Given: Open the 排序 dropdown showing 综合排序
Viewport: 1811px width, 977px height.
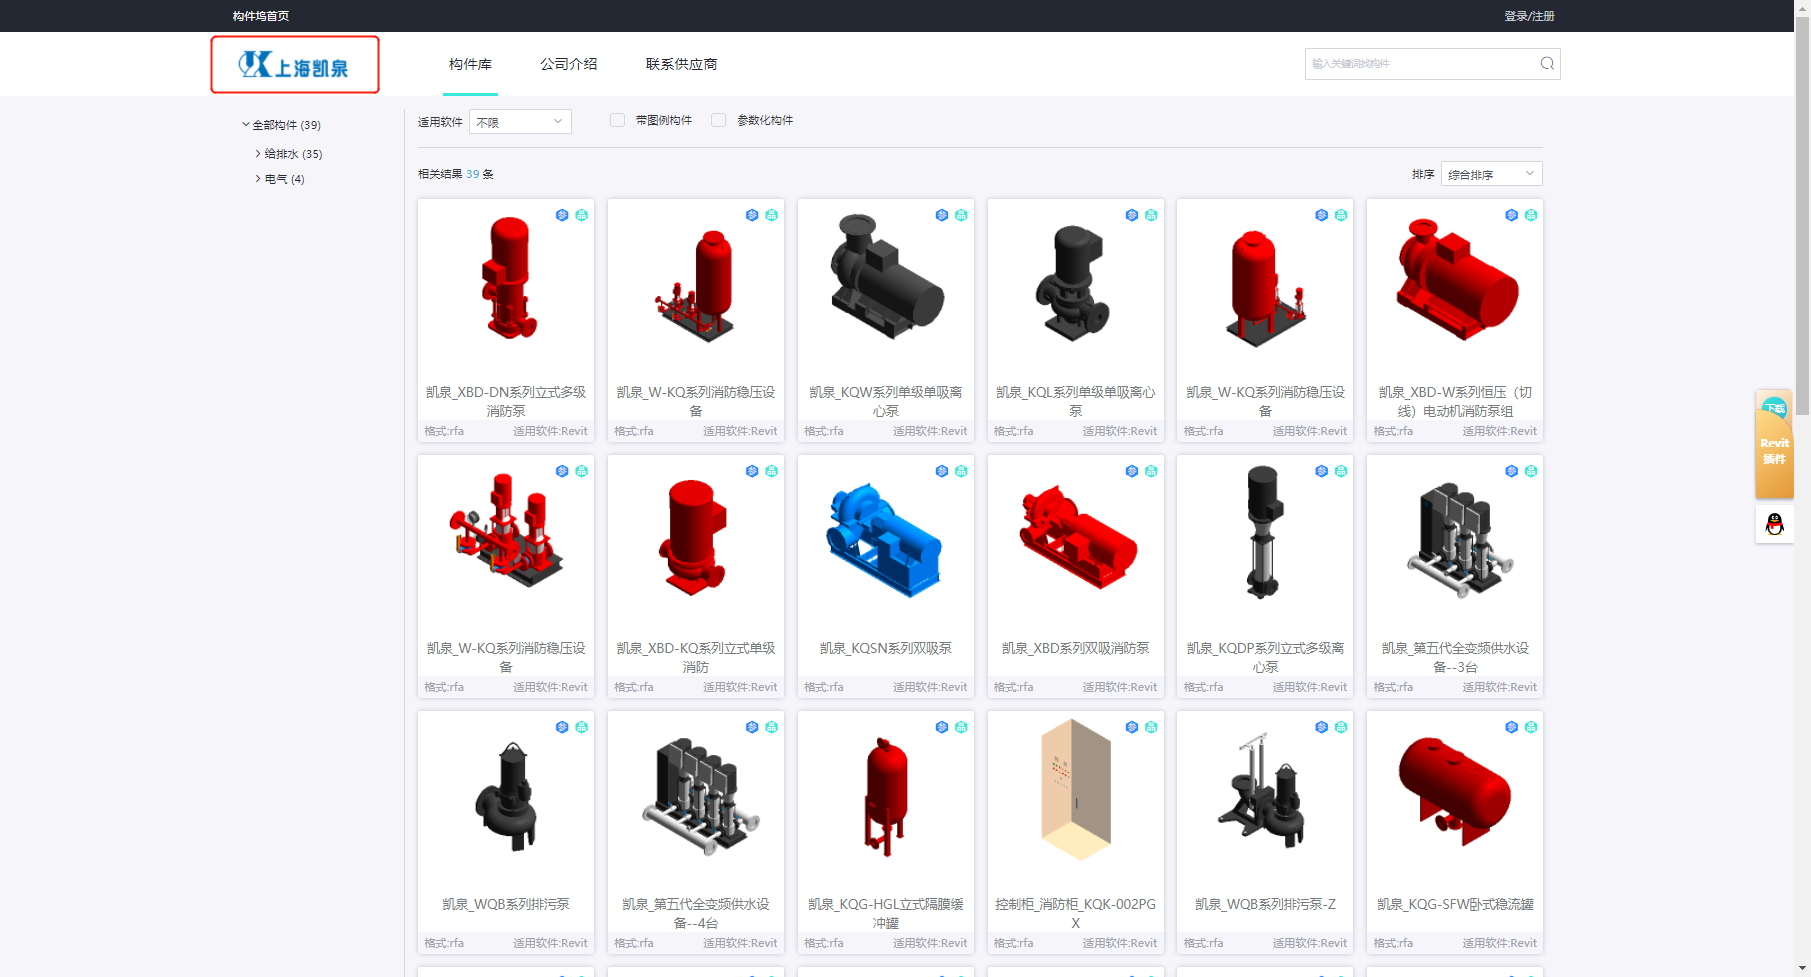Looking at the screenshot, I should (1491, 174).
